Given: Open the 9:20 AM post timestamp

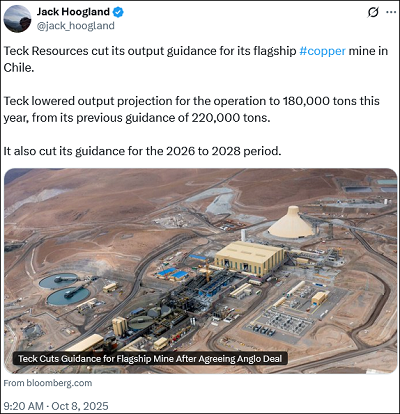Looking at the screenshot, I should tap(23, 406).
